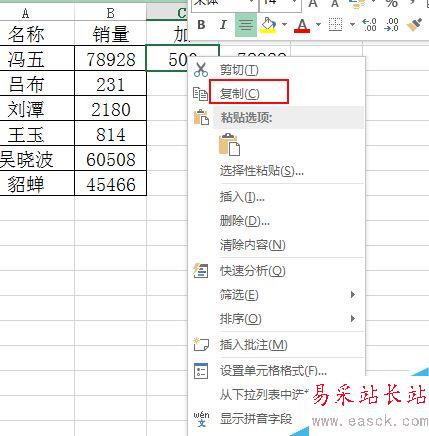This screenshot has height=436, width=429.
Task: Click the increase font size A
Action: [x=313, y=3]
